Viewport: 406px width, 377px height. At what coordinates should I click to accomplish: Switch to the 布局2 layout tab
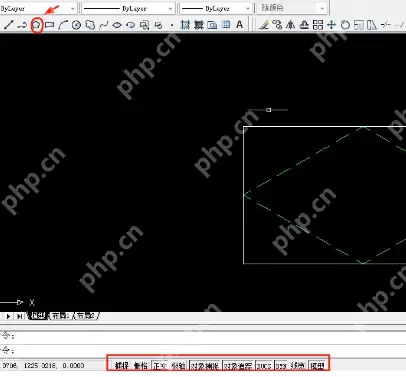tap(85, 316)
